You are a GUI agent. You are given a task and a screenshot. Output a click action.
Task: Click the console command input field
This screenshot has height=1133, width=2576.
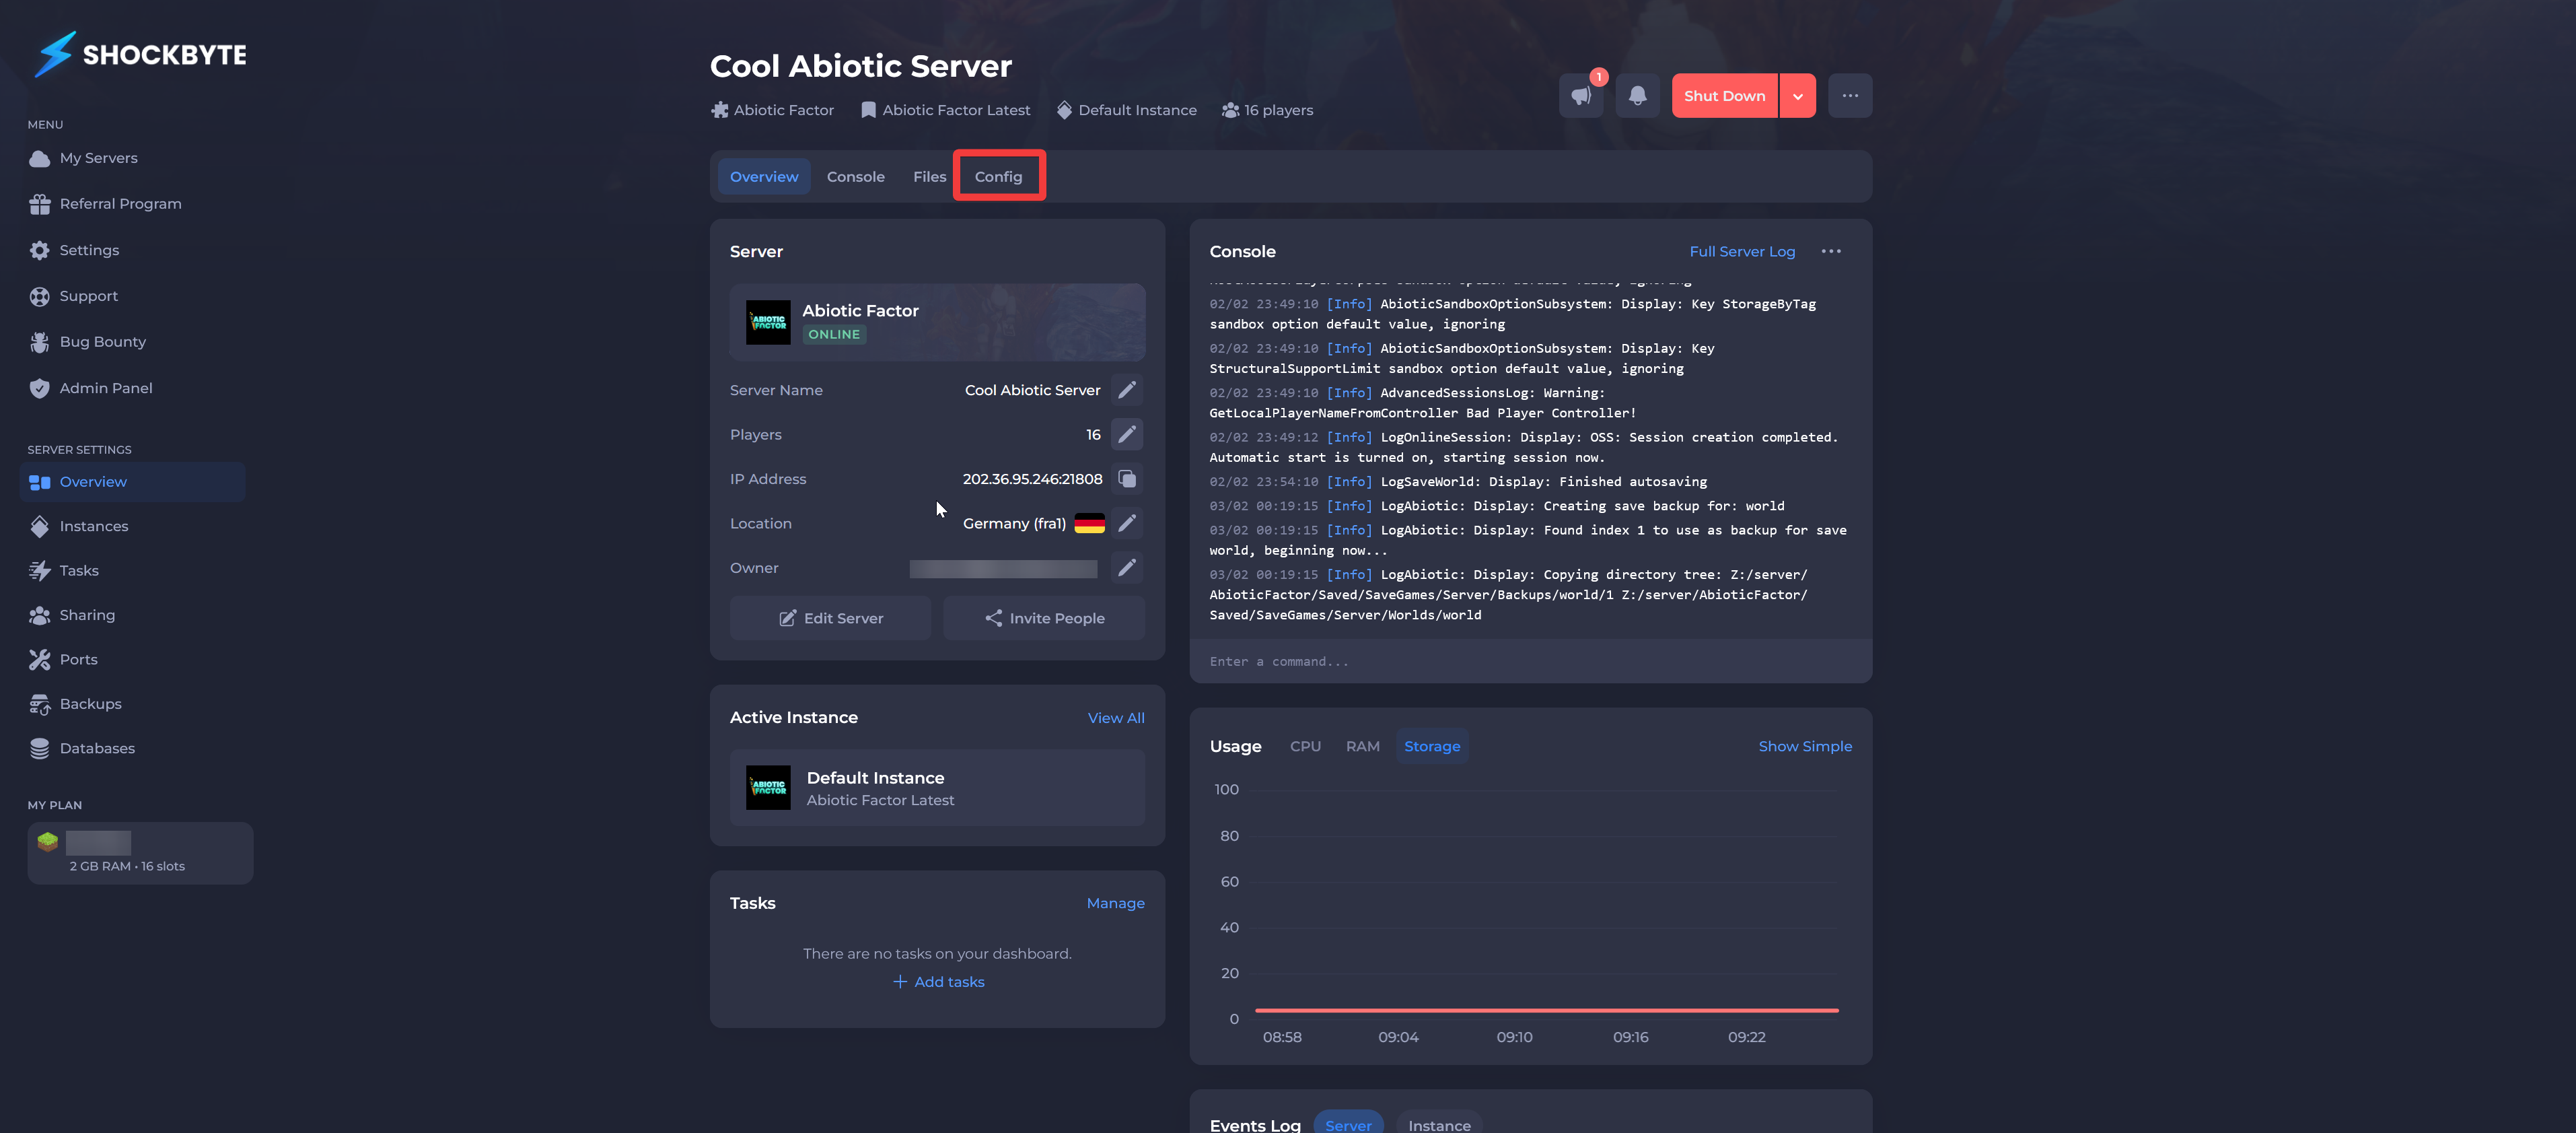pos(1530,661)
